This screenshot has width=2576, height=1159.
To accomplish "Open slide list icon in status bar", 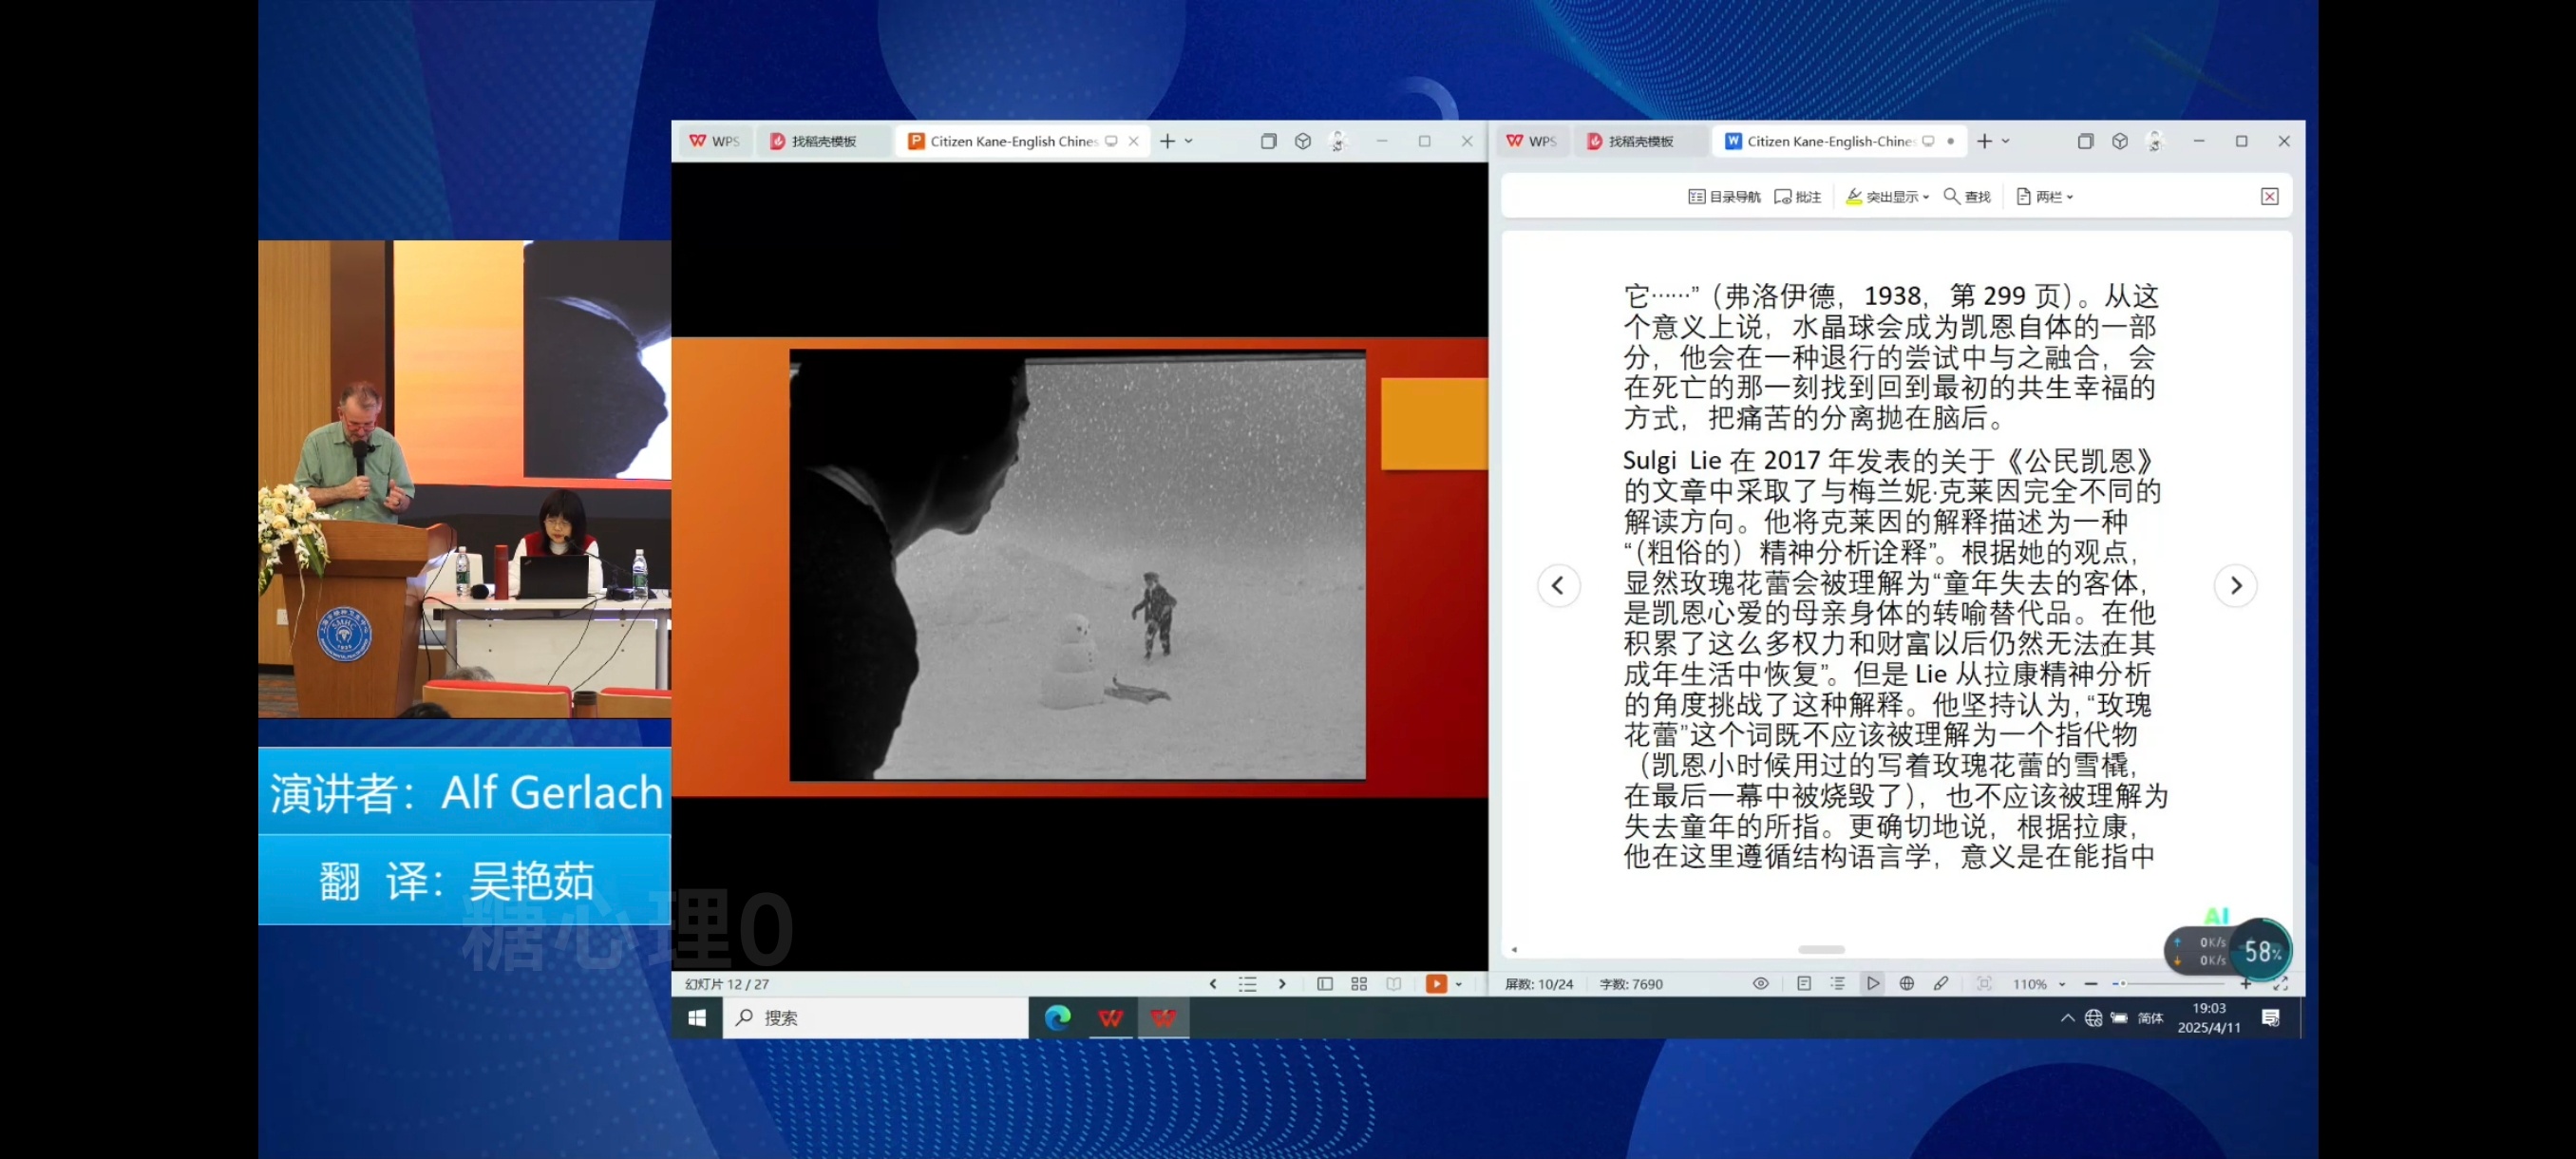I will click(x=1247, y=984).
